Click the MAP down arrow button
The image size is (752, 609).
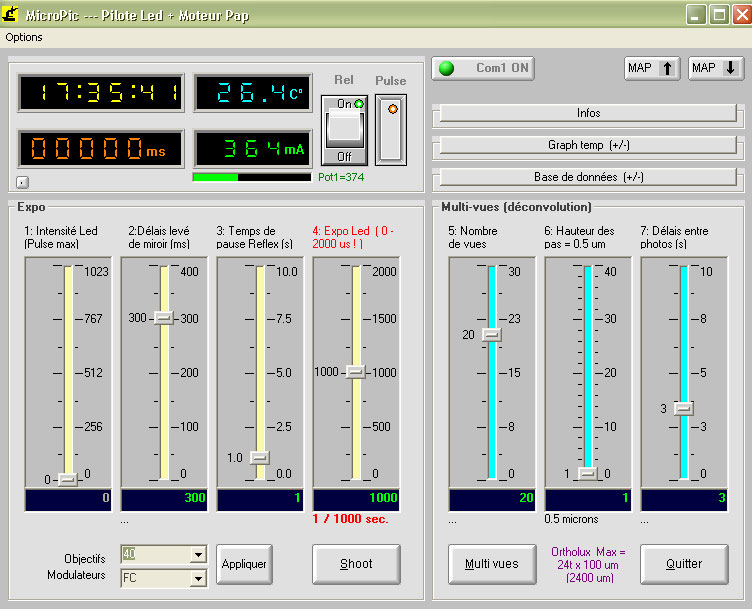(x=716, y=68)
